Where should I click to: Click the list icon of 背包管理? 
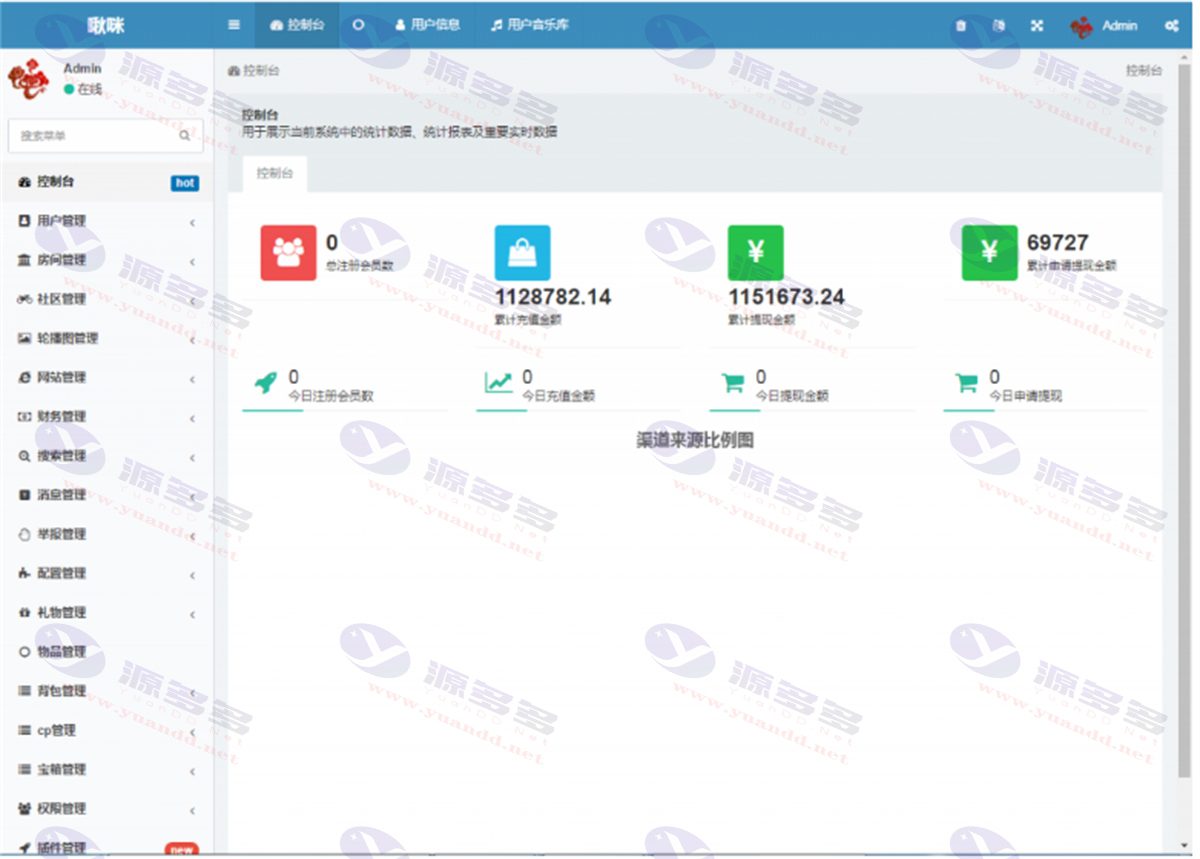click(x=25, y=691)
